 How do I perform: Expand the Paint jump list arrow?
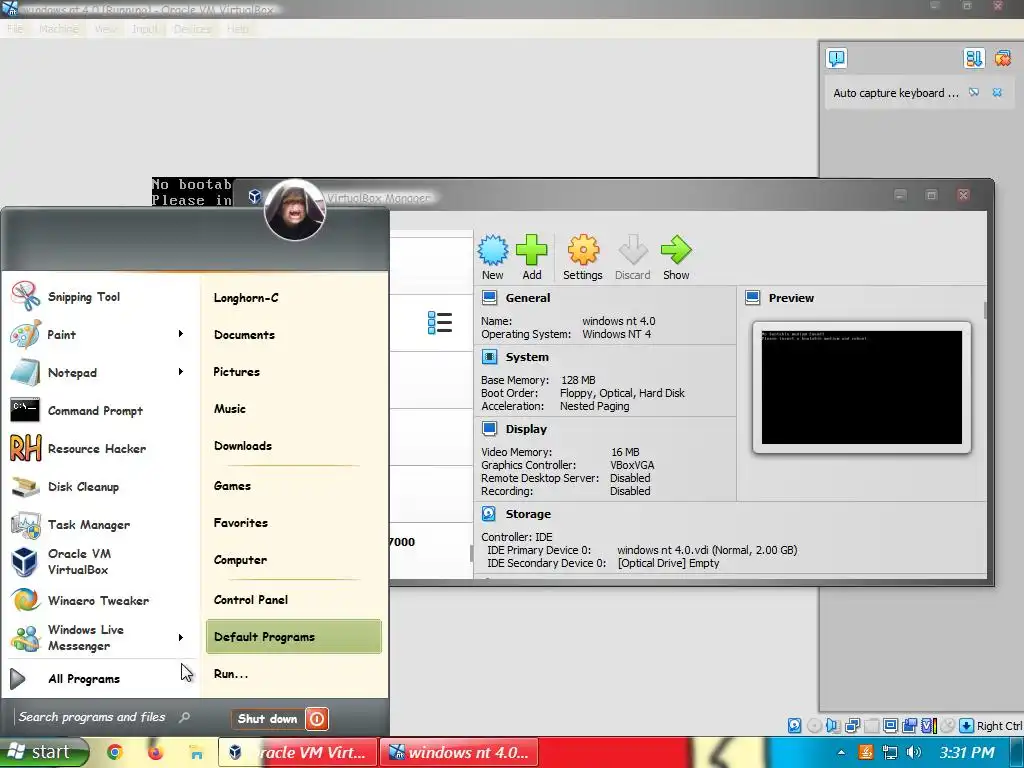[181, 334]
